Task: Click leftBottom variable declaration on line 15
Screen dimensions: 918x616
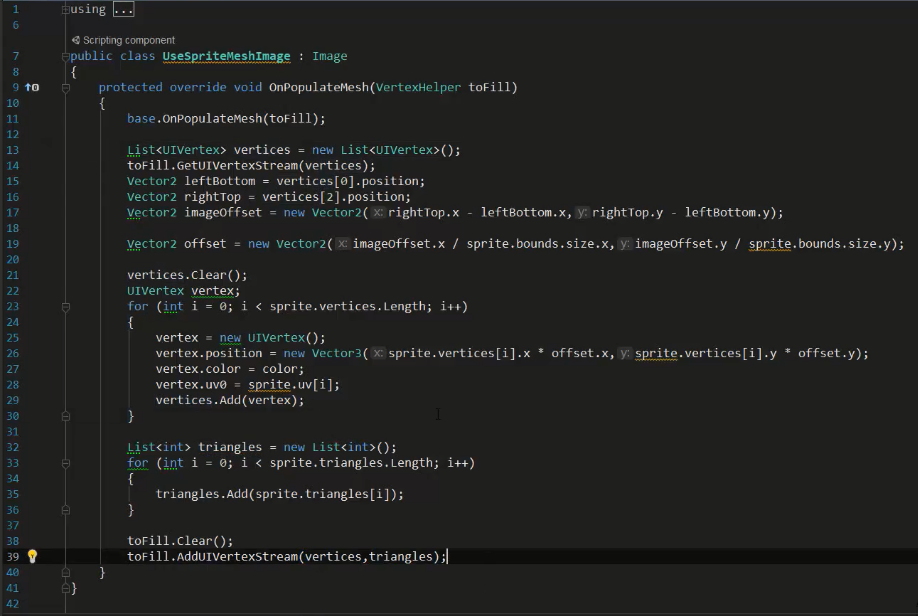Action: pos(220,181)
